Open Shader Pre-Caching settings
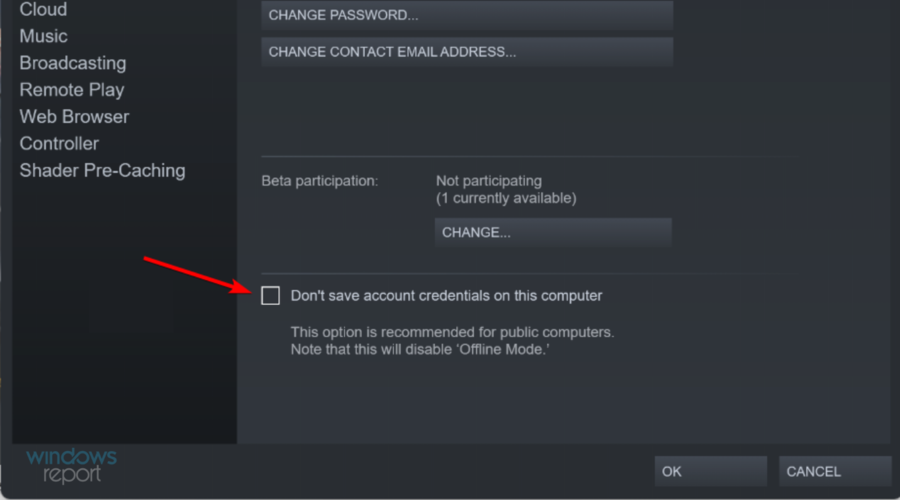The height and width of the screenshot is (500, 900). pos(102,170)
